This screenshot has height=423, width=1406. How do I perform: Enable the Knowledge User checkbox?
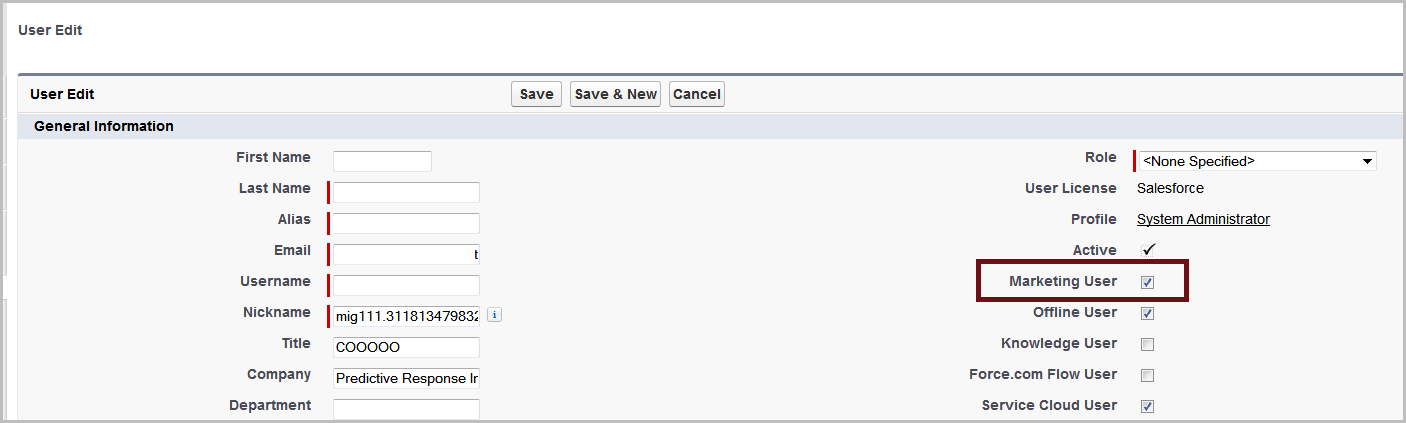click(x=1148, y=344)
